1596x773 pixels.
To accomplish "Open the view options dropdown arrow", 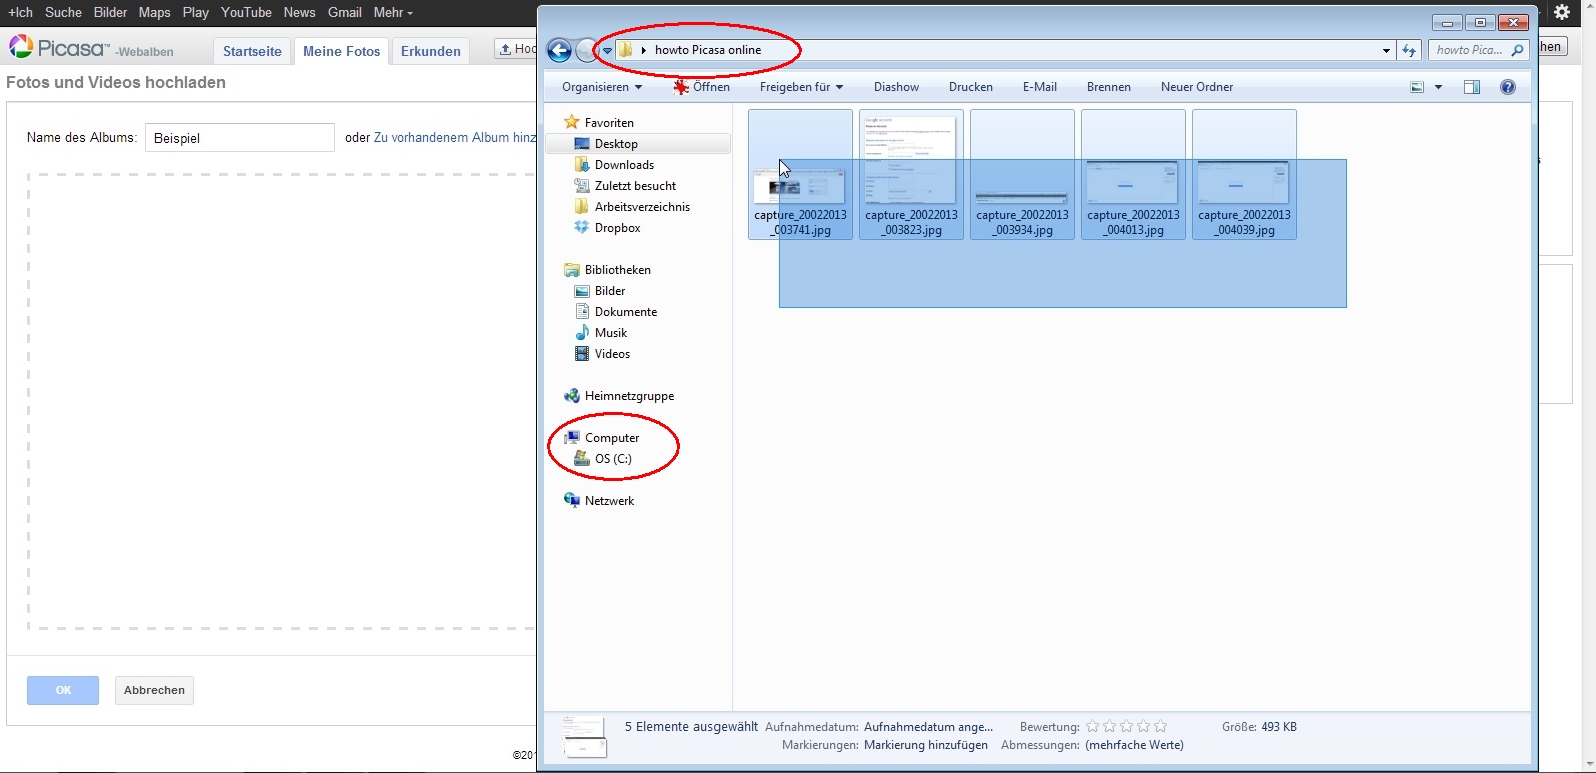I will point(1439,87).
